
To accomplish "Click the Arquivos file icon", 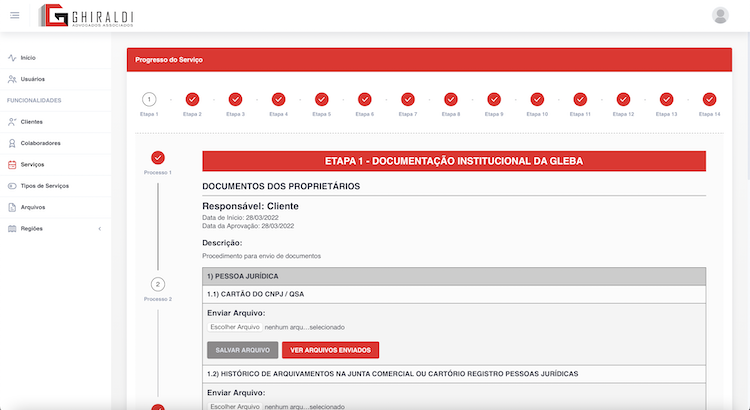I will tap(12, 208).
